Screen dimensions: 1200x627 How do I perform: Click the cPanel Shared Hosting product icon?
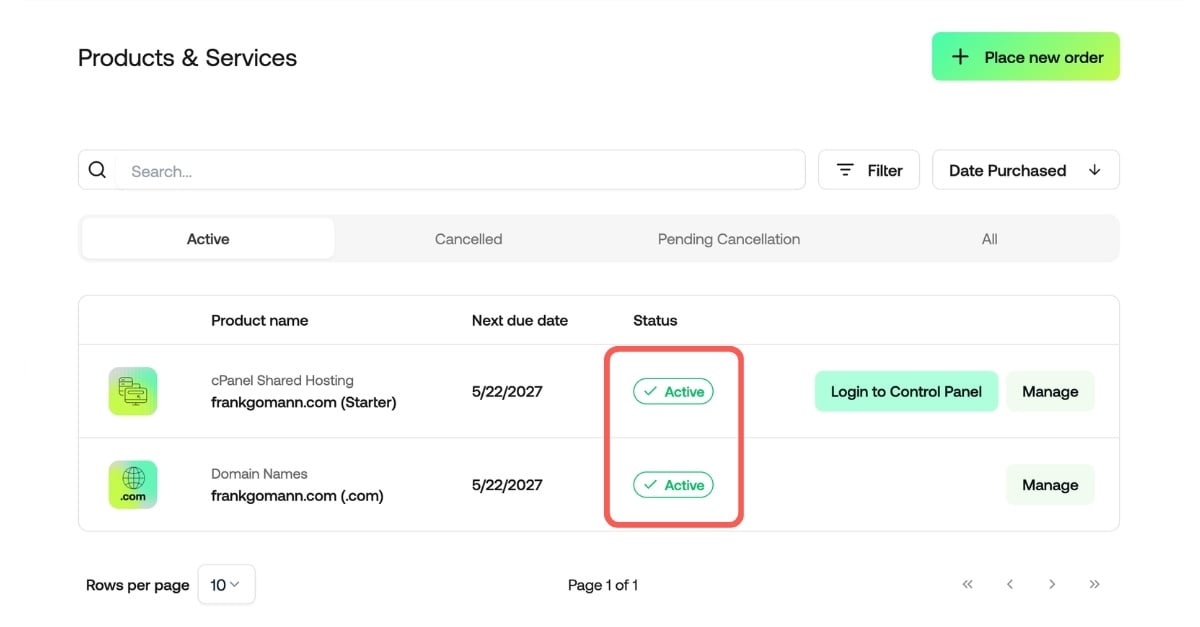(x=133, y=391)
